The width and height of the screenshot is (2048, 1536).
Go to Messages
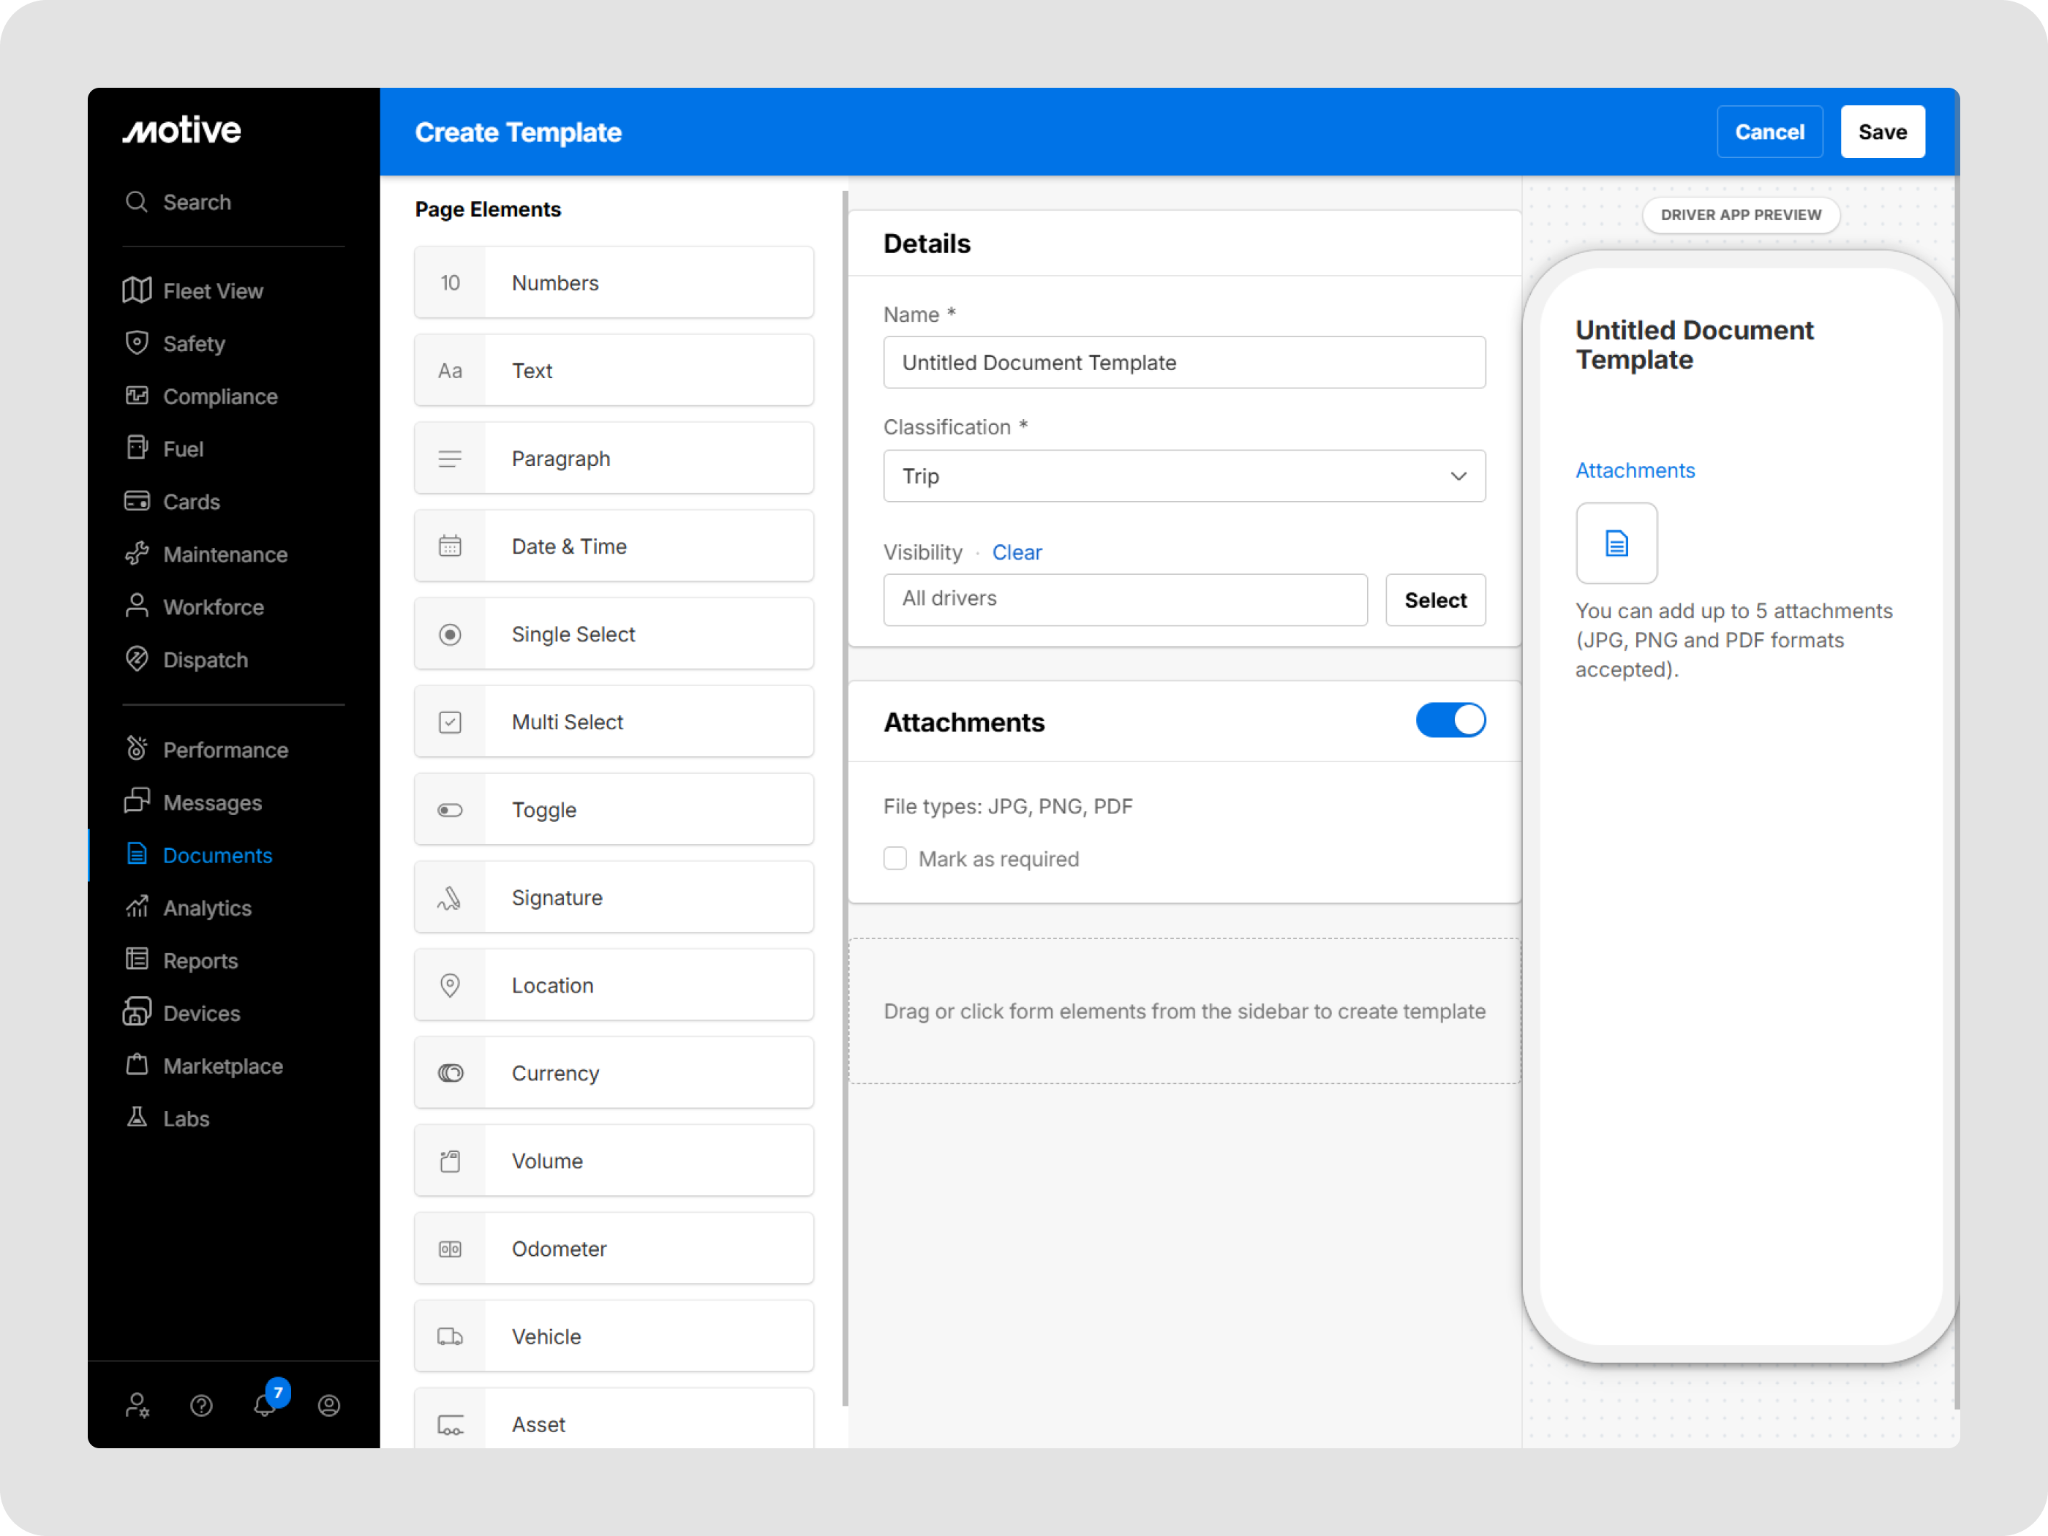(x=212, y=802)
